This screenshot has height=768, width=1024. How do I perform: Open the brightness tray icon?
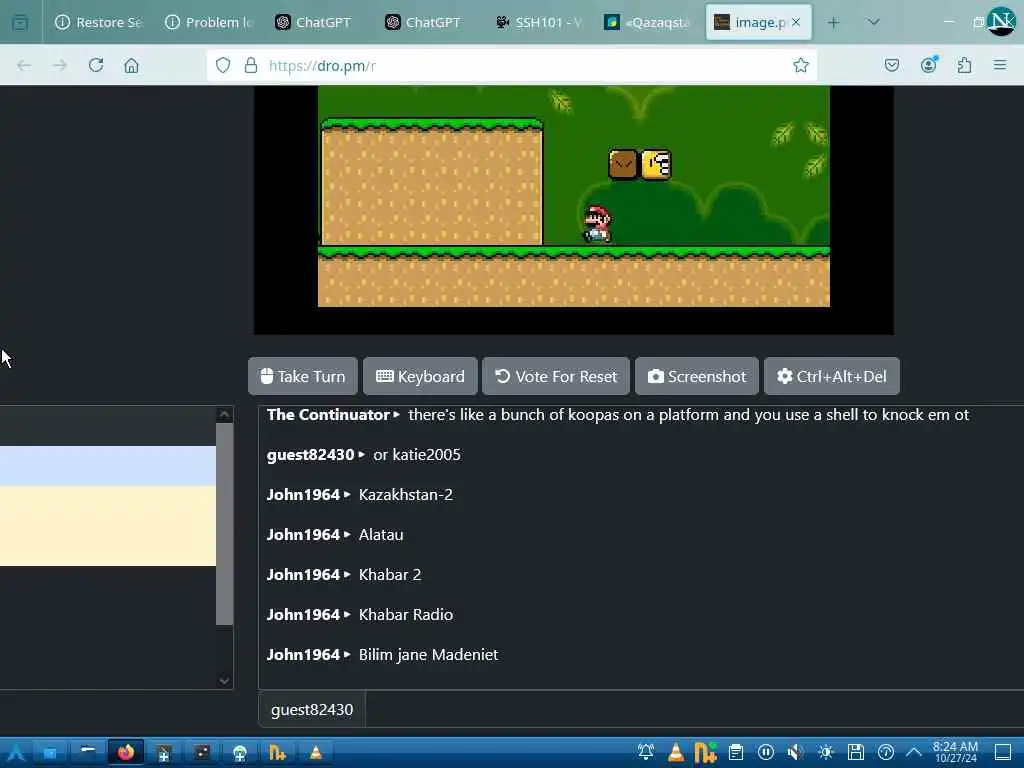825,753
